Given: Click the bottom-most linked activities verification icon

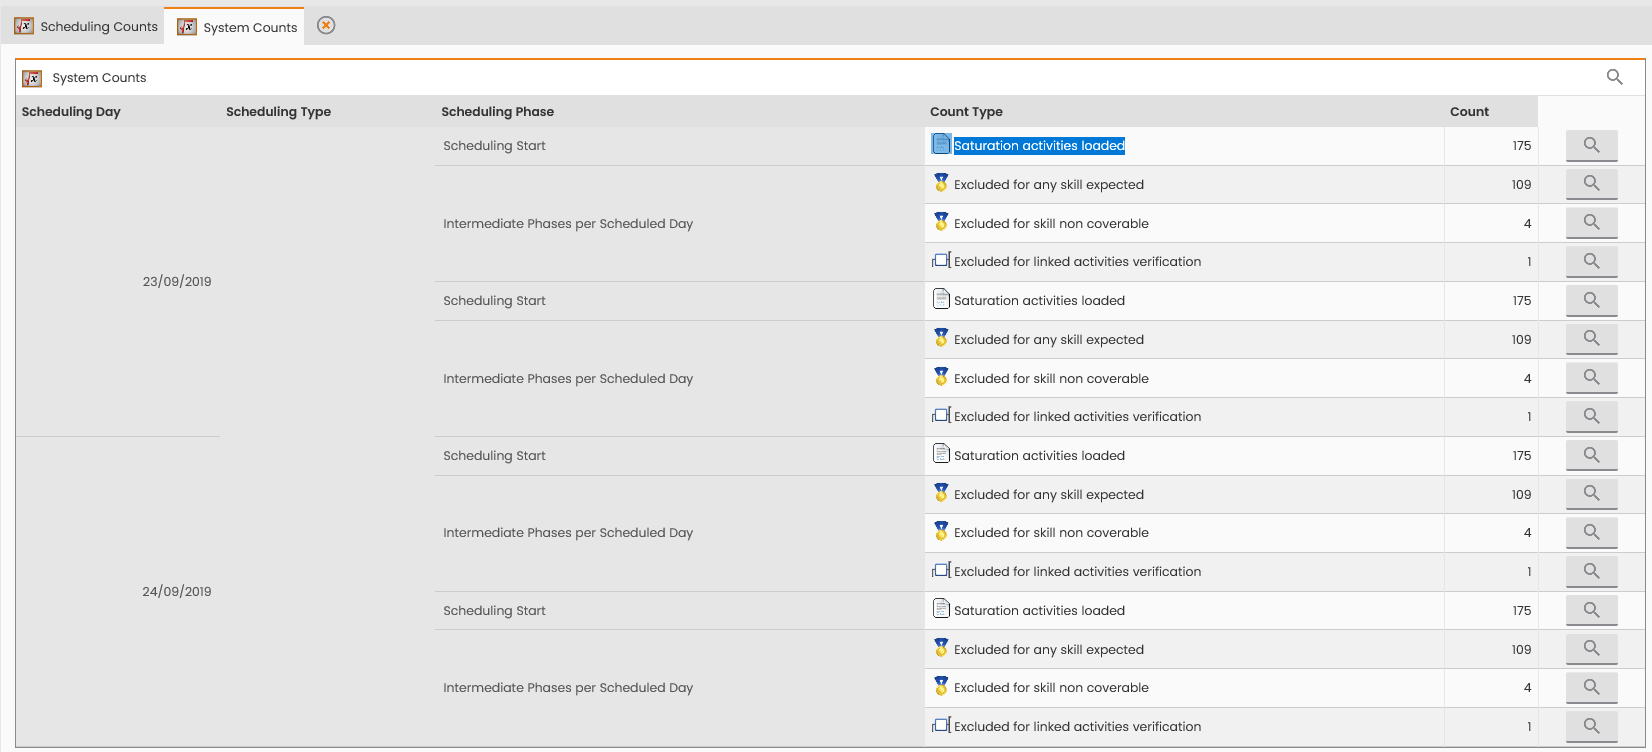Looking at the screenshot, I should coord(941,726).
